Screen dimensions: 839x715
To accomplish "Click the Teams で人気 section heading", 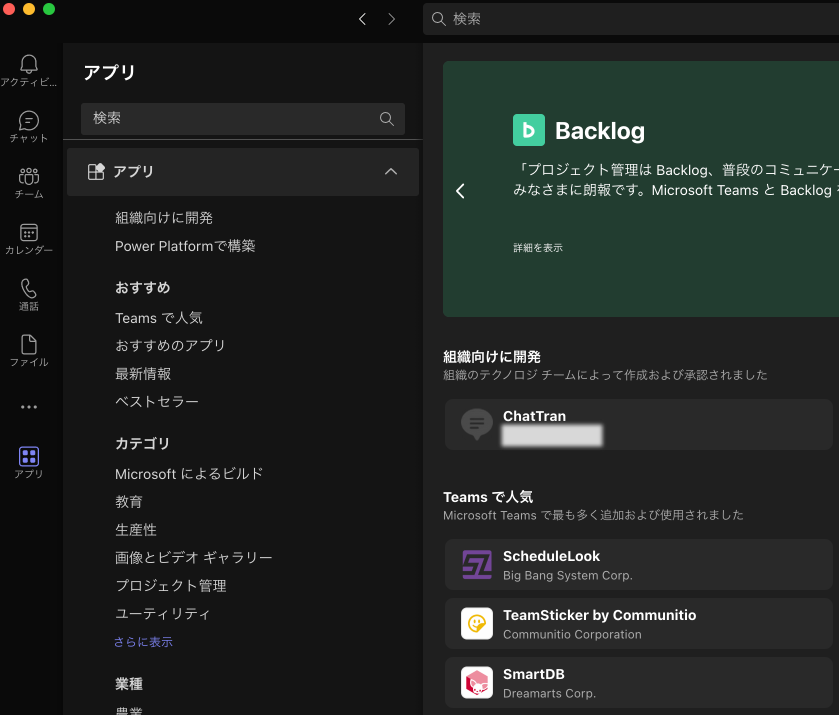I will (x=488, y=497).
